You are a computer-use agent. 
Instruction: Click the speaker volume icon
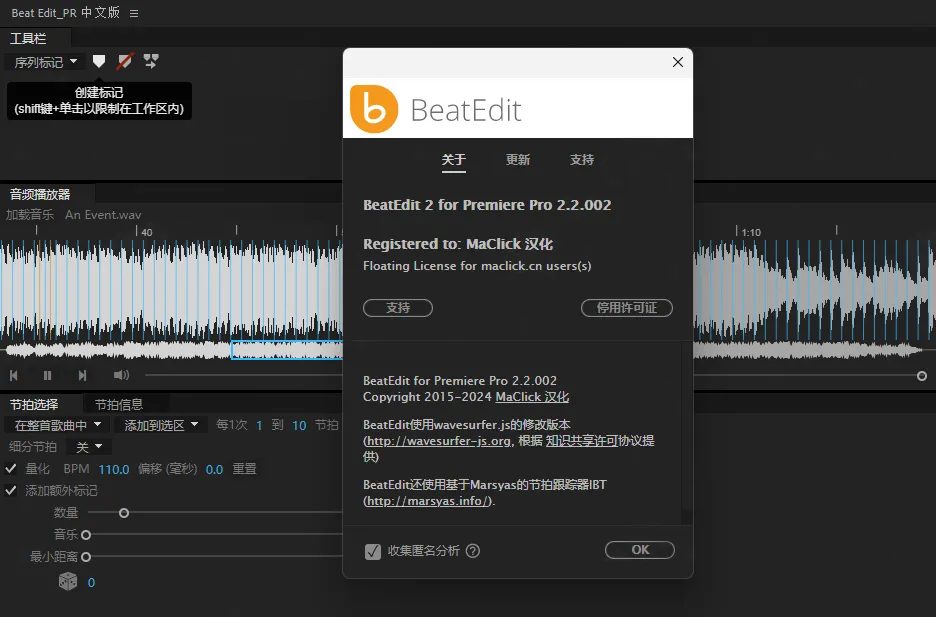(121, 375)
